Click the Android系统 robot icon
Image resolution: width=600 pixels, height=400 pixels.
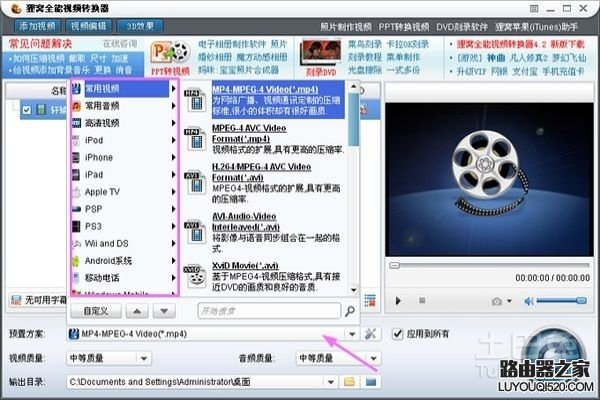77,261
